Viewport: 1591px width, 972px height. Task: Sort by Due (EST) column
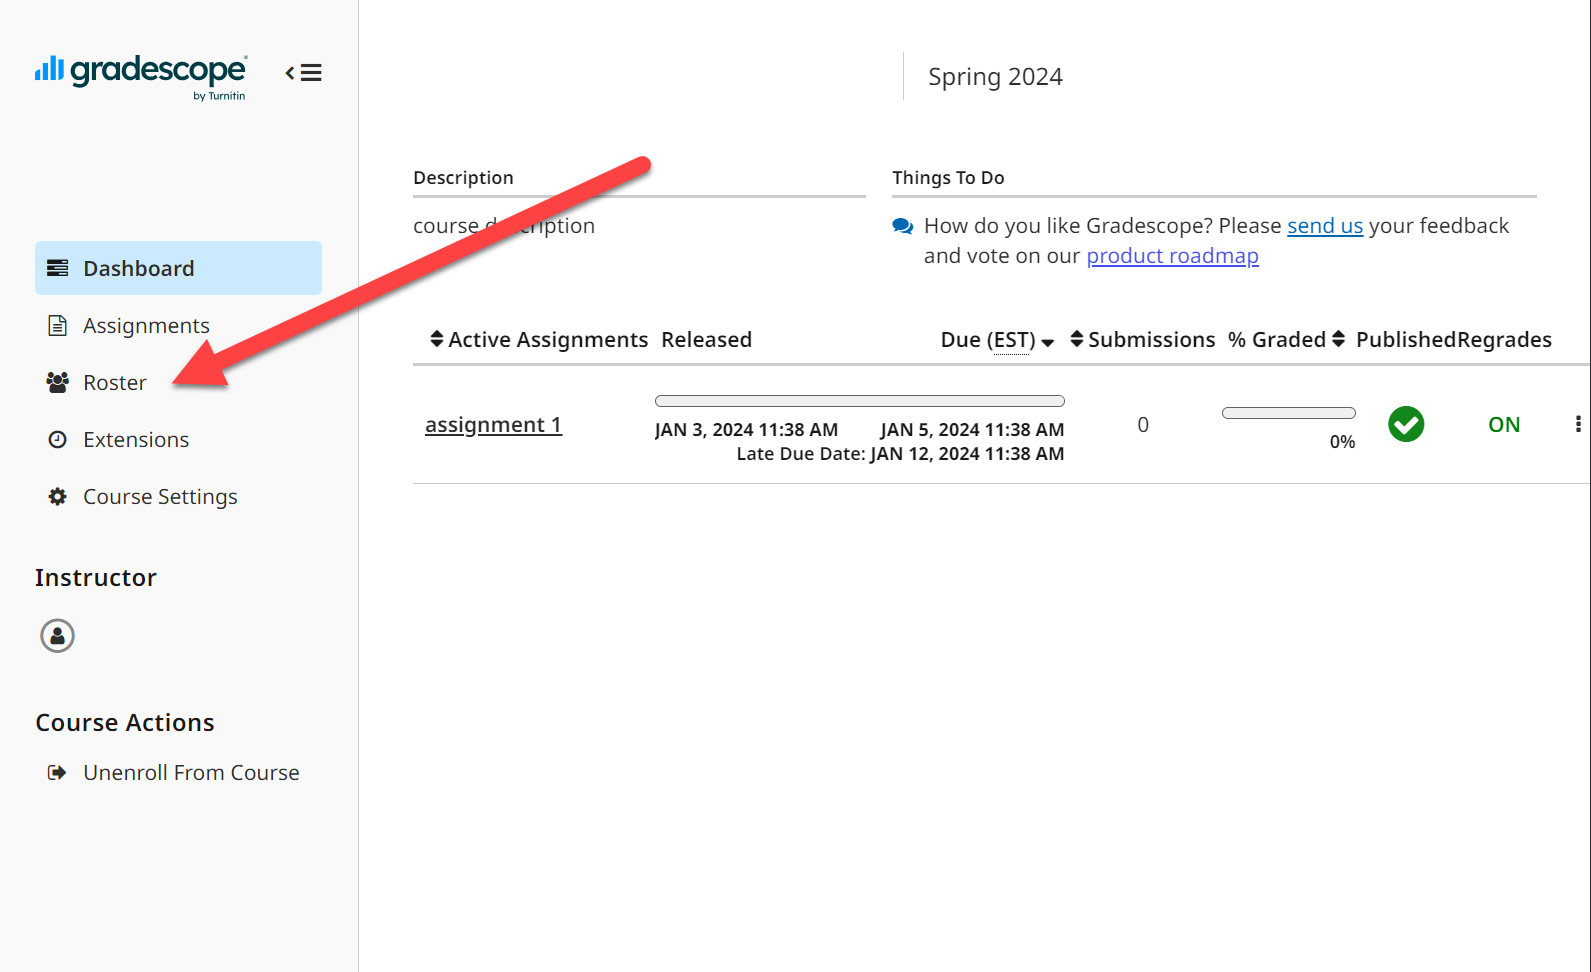[x=997, y=340]
